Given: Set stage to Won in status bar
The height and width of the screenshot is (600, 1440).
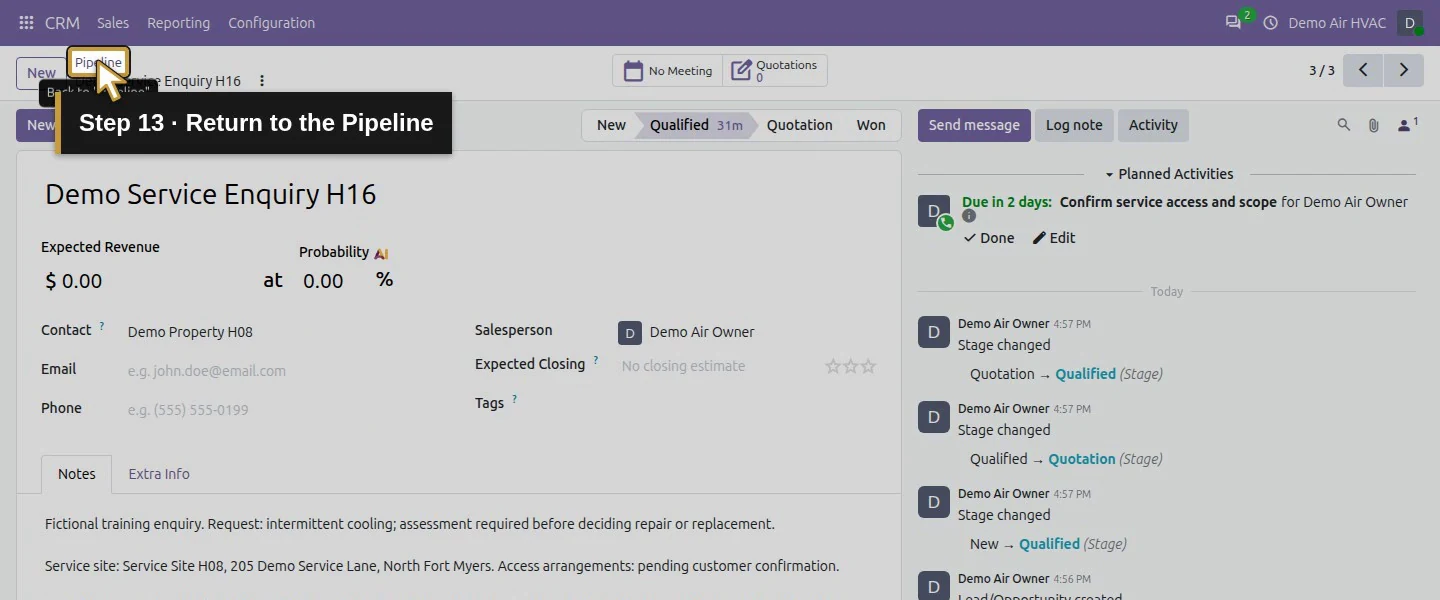Looking at the screenshot, I should click(871, 125).
